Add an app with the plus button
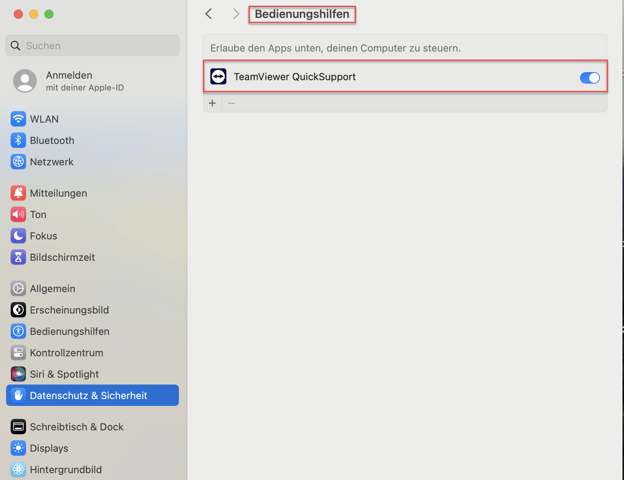624x480 pixels. coord(212,103)
